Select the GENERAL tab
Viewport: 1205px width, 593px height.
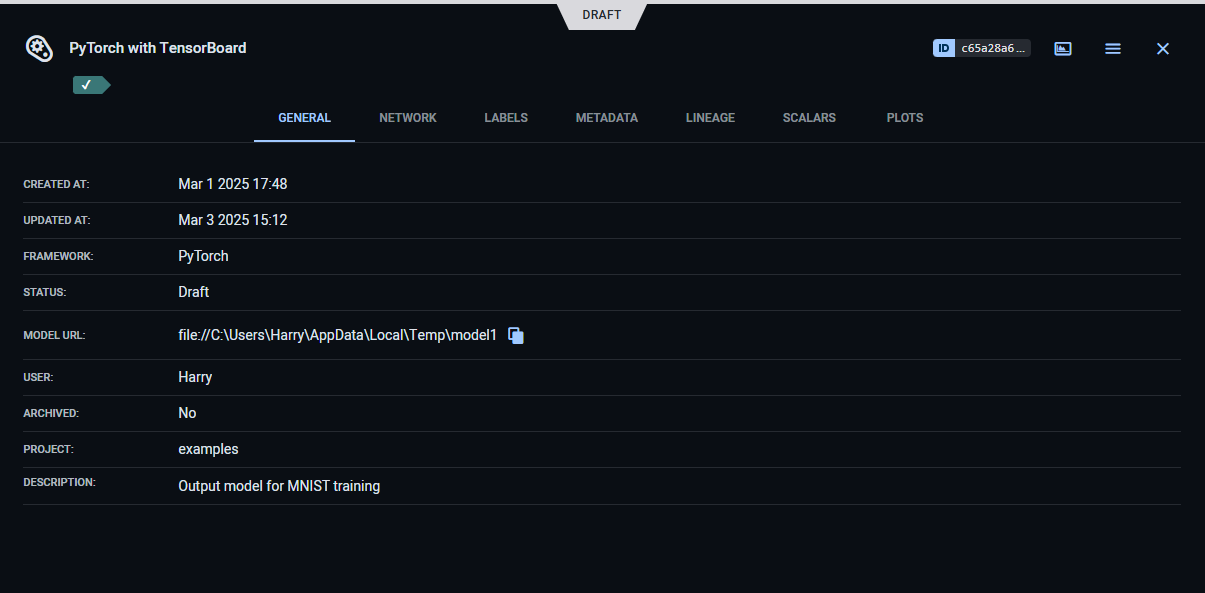pyautogui.click(x=304, y=118)
